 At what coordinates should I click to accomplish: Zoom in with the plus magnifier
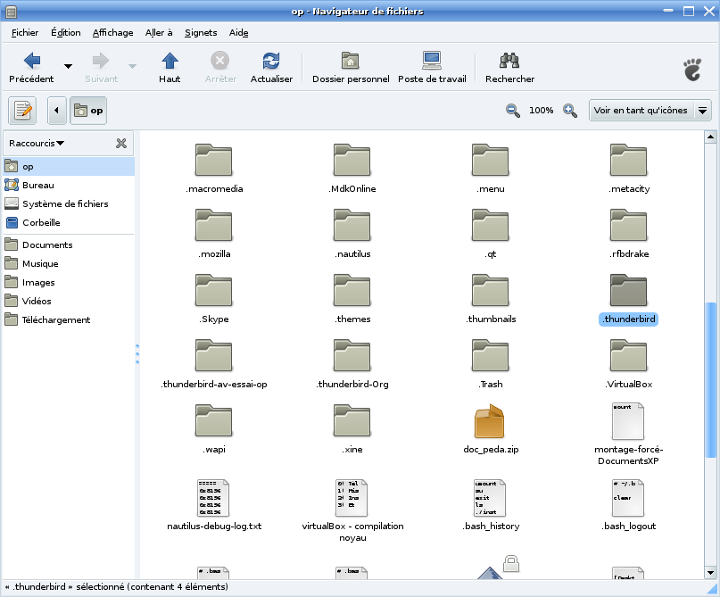coord(570,110)
